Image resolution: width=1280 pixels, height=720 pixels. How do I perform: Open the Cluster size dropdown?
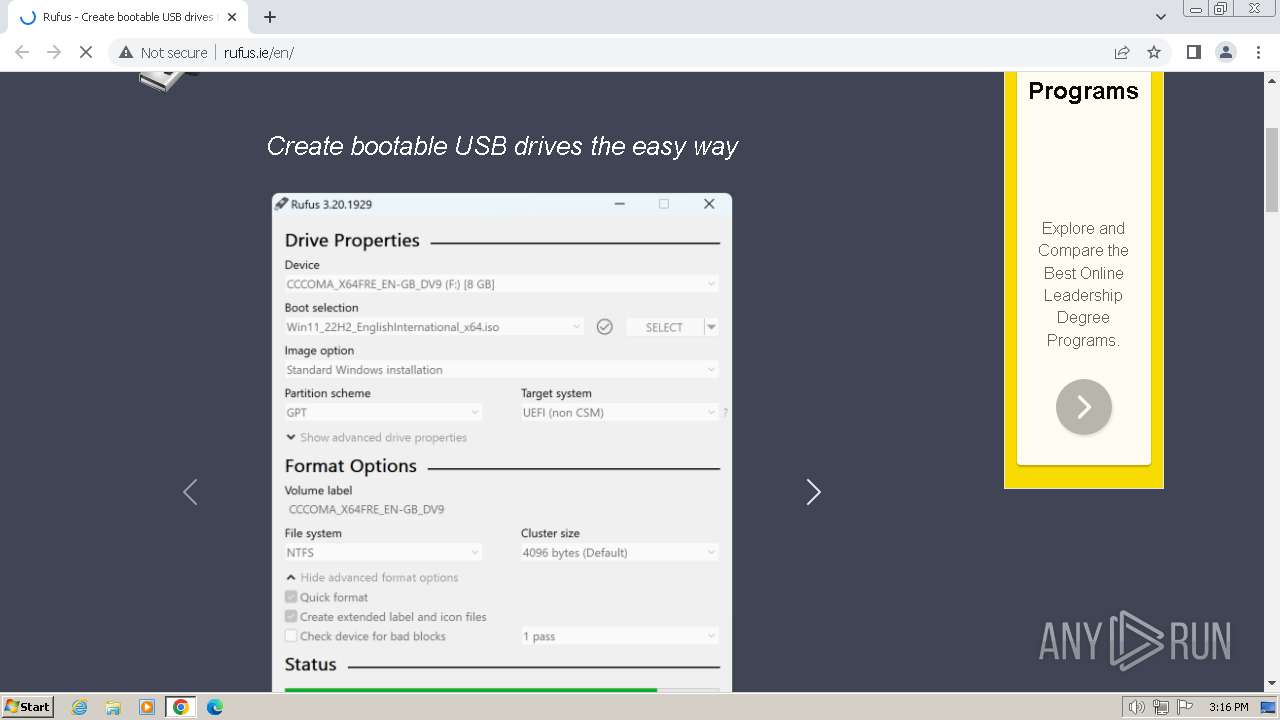[619, 553]
